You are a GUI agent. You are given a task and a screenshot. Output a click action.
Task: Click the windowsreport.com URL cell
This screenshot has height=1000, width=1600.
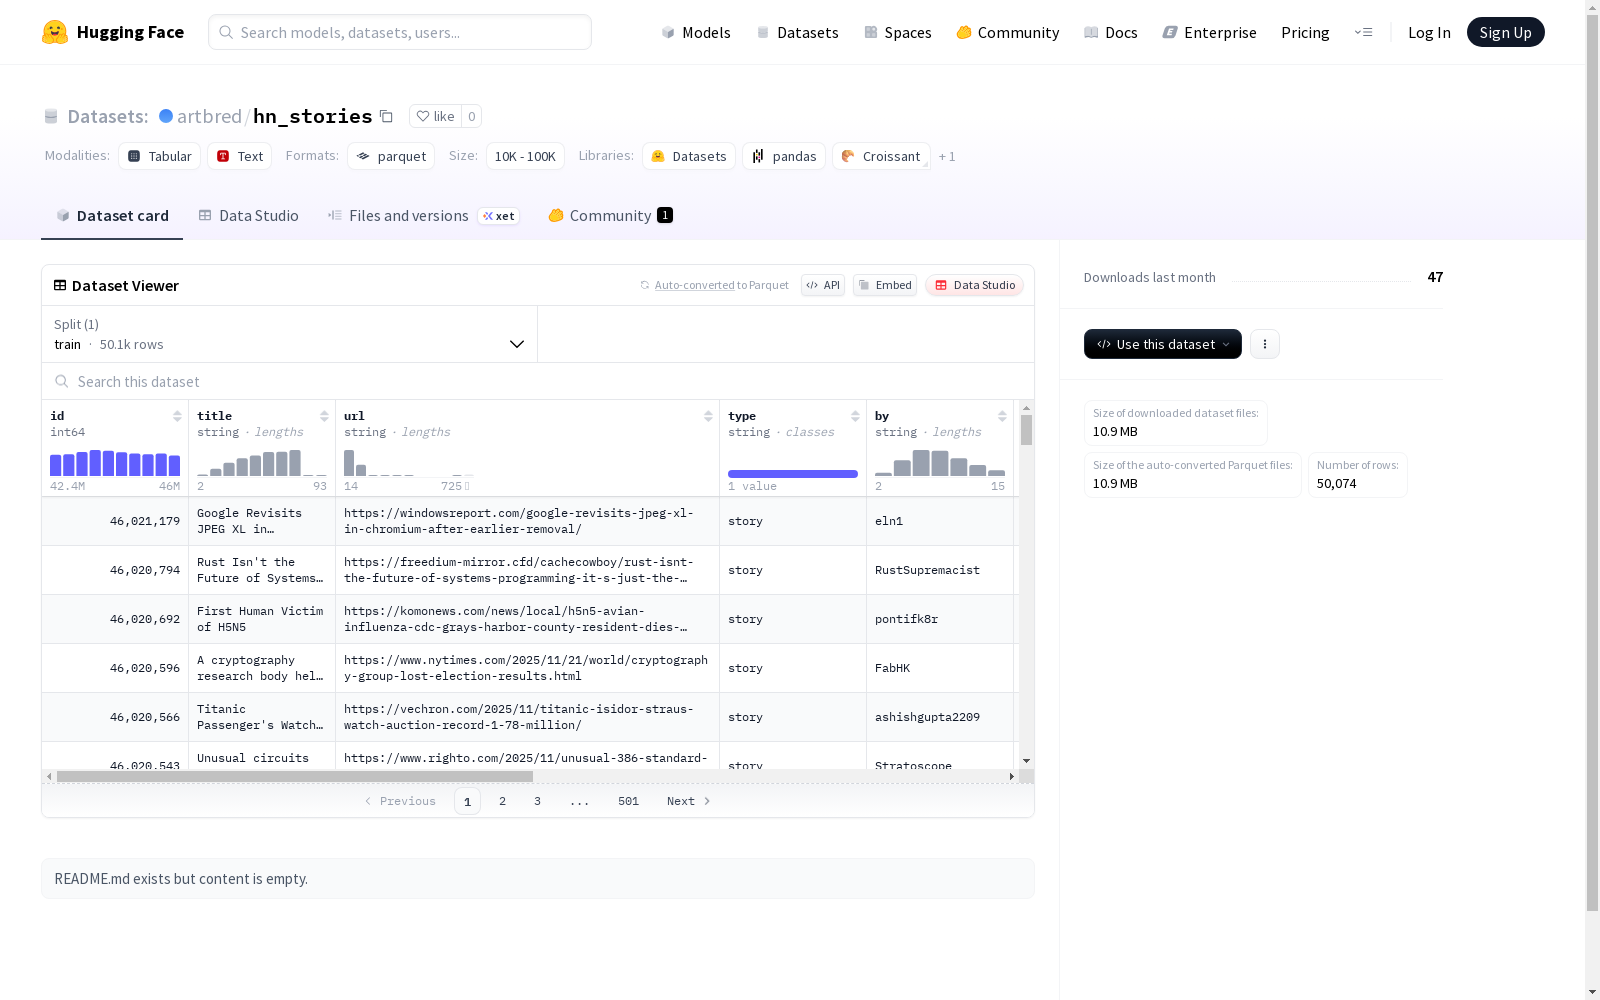click(527, 521)
